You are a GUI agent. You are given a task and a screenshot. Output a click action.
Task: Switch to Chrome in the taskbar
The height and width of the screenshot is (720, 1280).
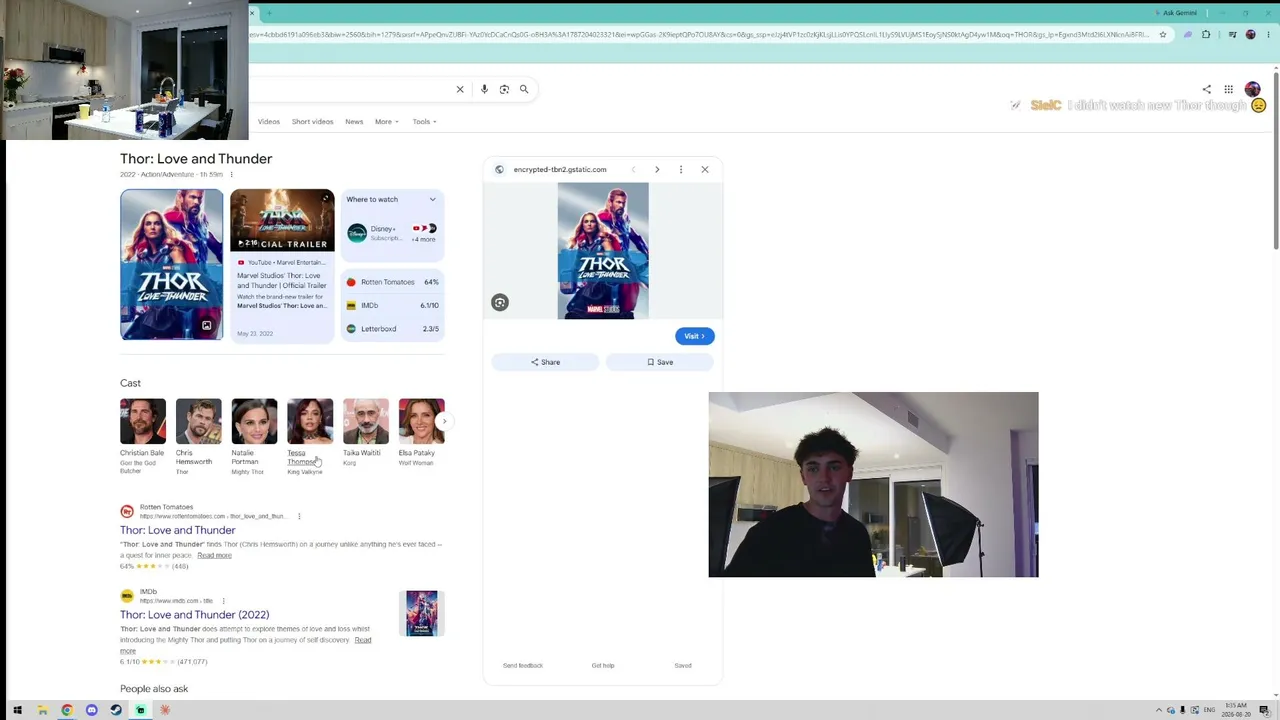pyautogui.click(x=67, y=711)
